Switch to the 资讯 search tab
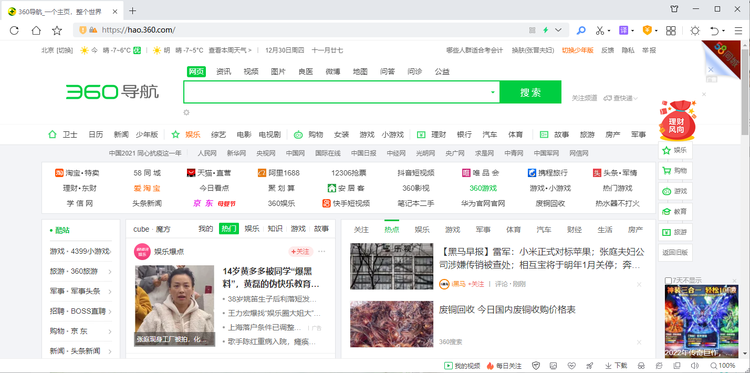 [223, 72]
